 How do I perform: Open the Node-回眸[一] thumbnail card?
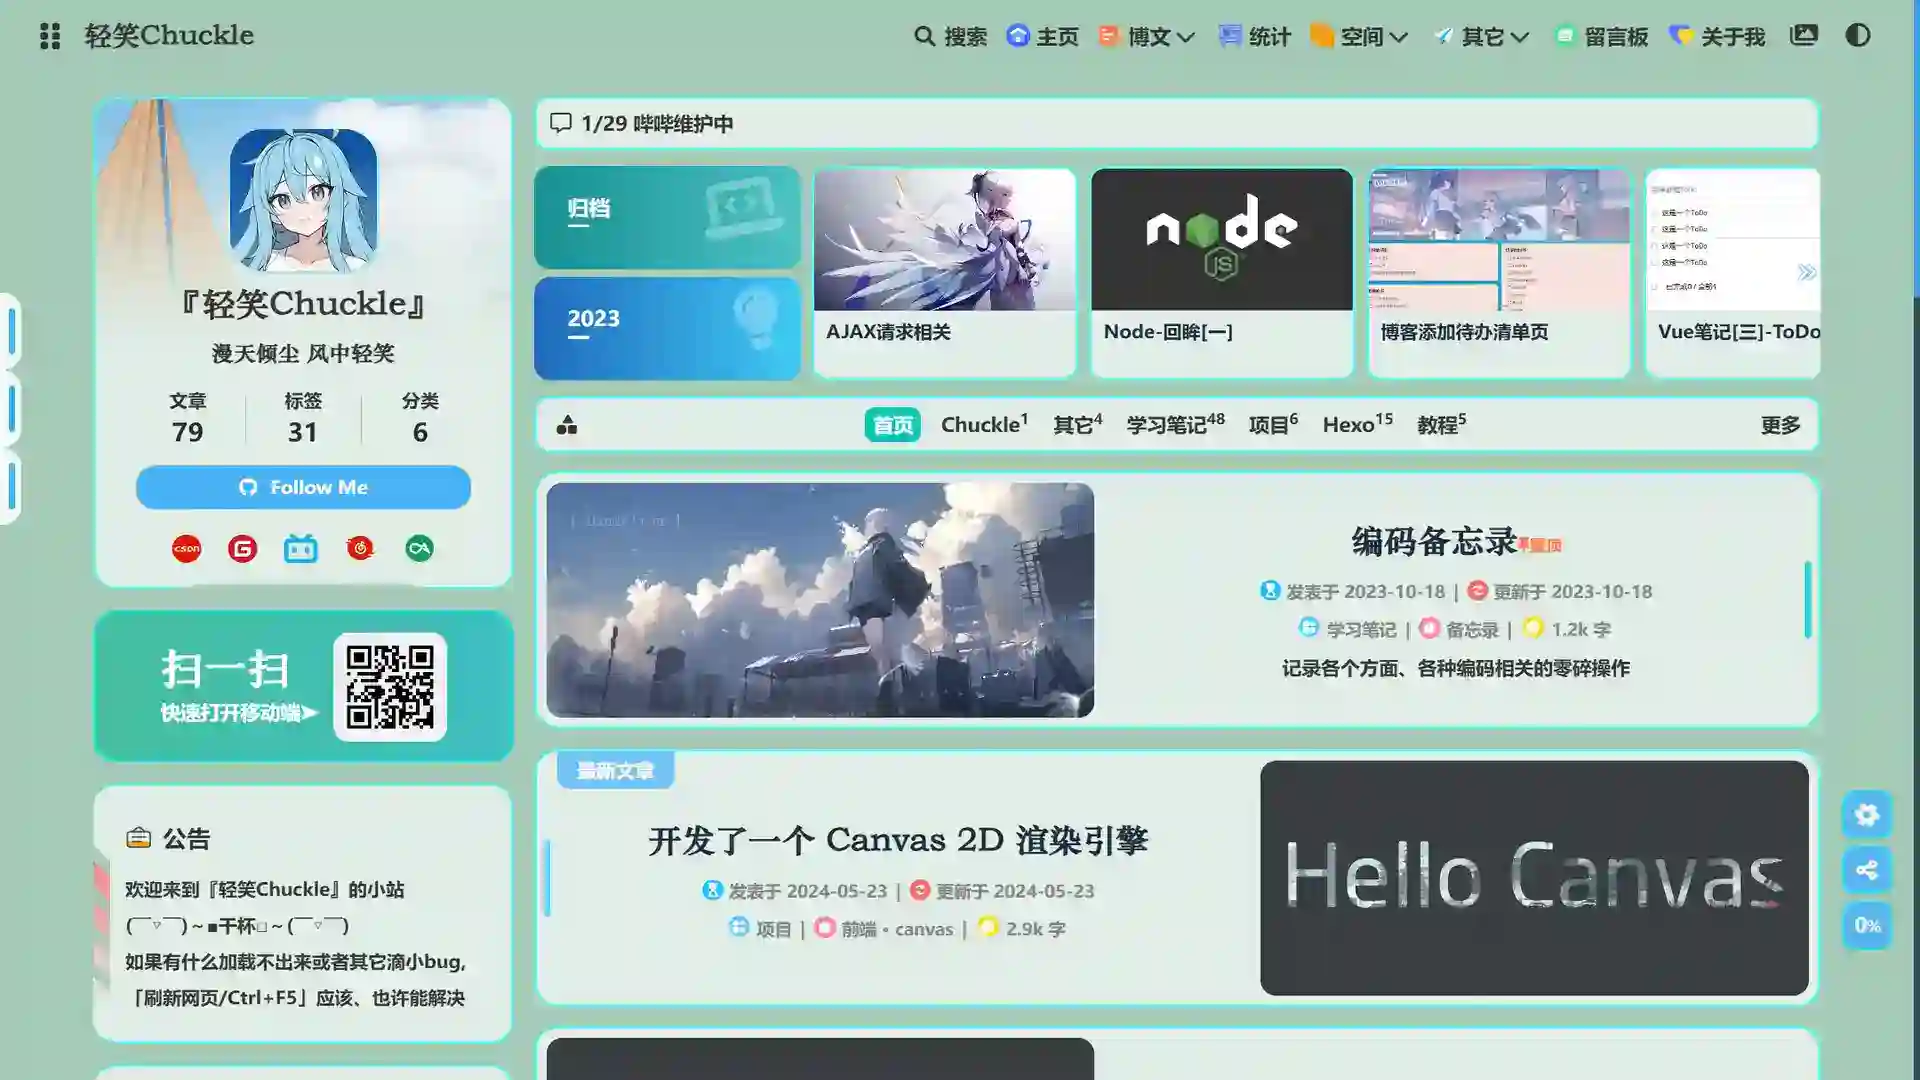pyautogui.click(x=1221, y=272)
